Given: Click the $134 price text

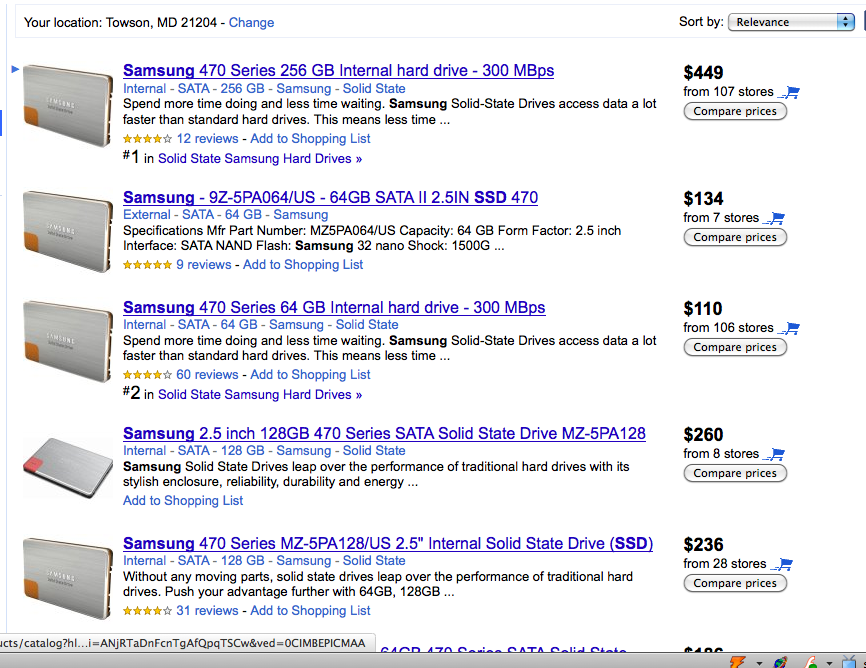Looking at the screenshot, I should pyautogui.click(x=703, y=199).
